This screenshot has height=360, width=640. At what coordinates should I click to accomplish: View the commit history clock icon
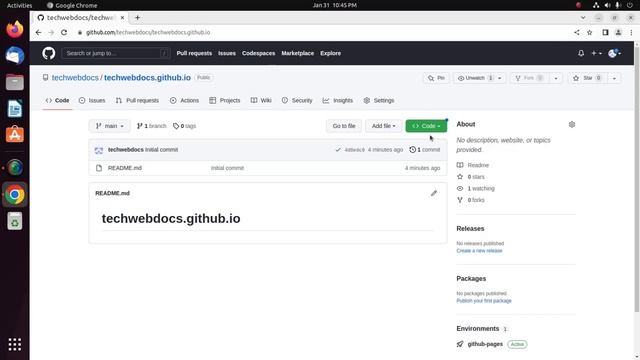413,150
